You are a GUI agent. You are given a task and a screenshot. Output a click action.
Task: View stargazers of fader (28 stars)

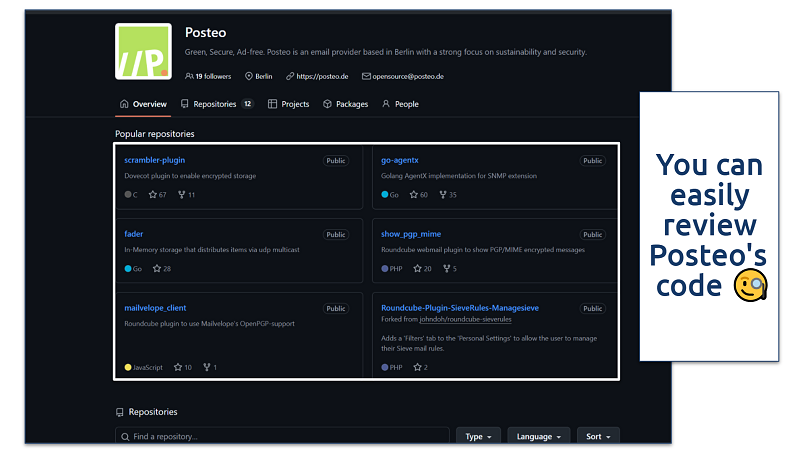pyautogui.click(x=162, y=269)
